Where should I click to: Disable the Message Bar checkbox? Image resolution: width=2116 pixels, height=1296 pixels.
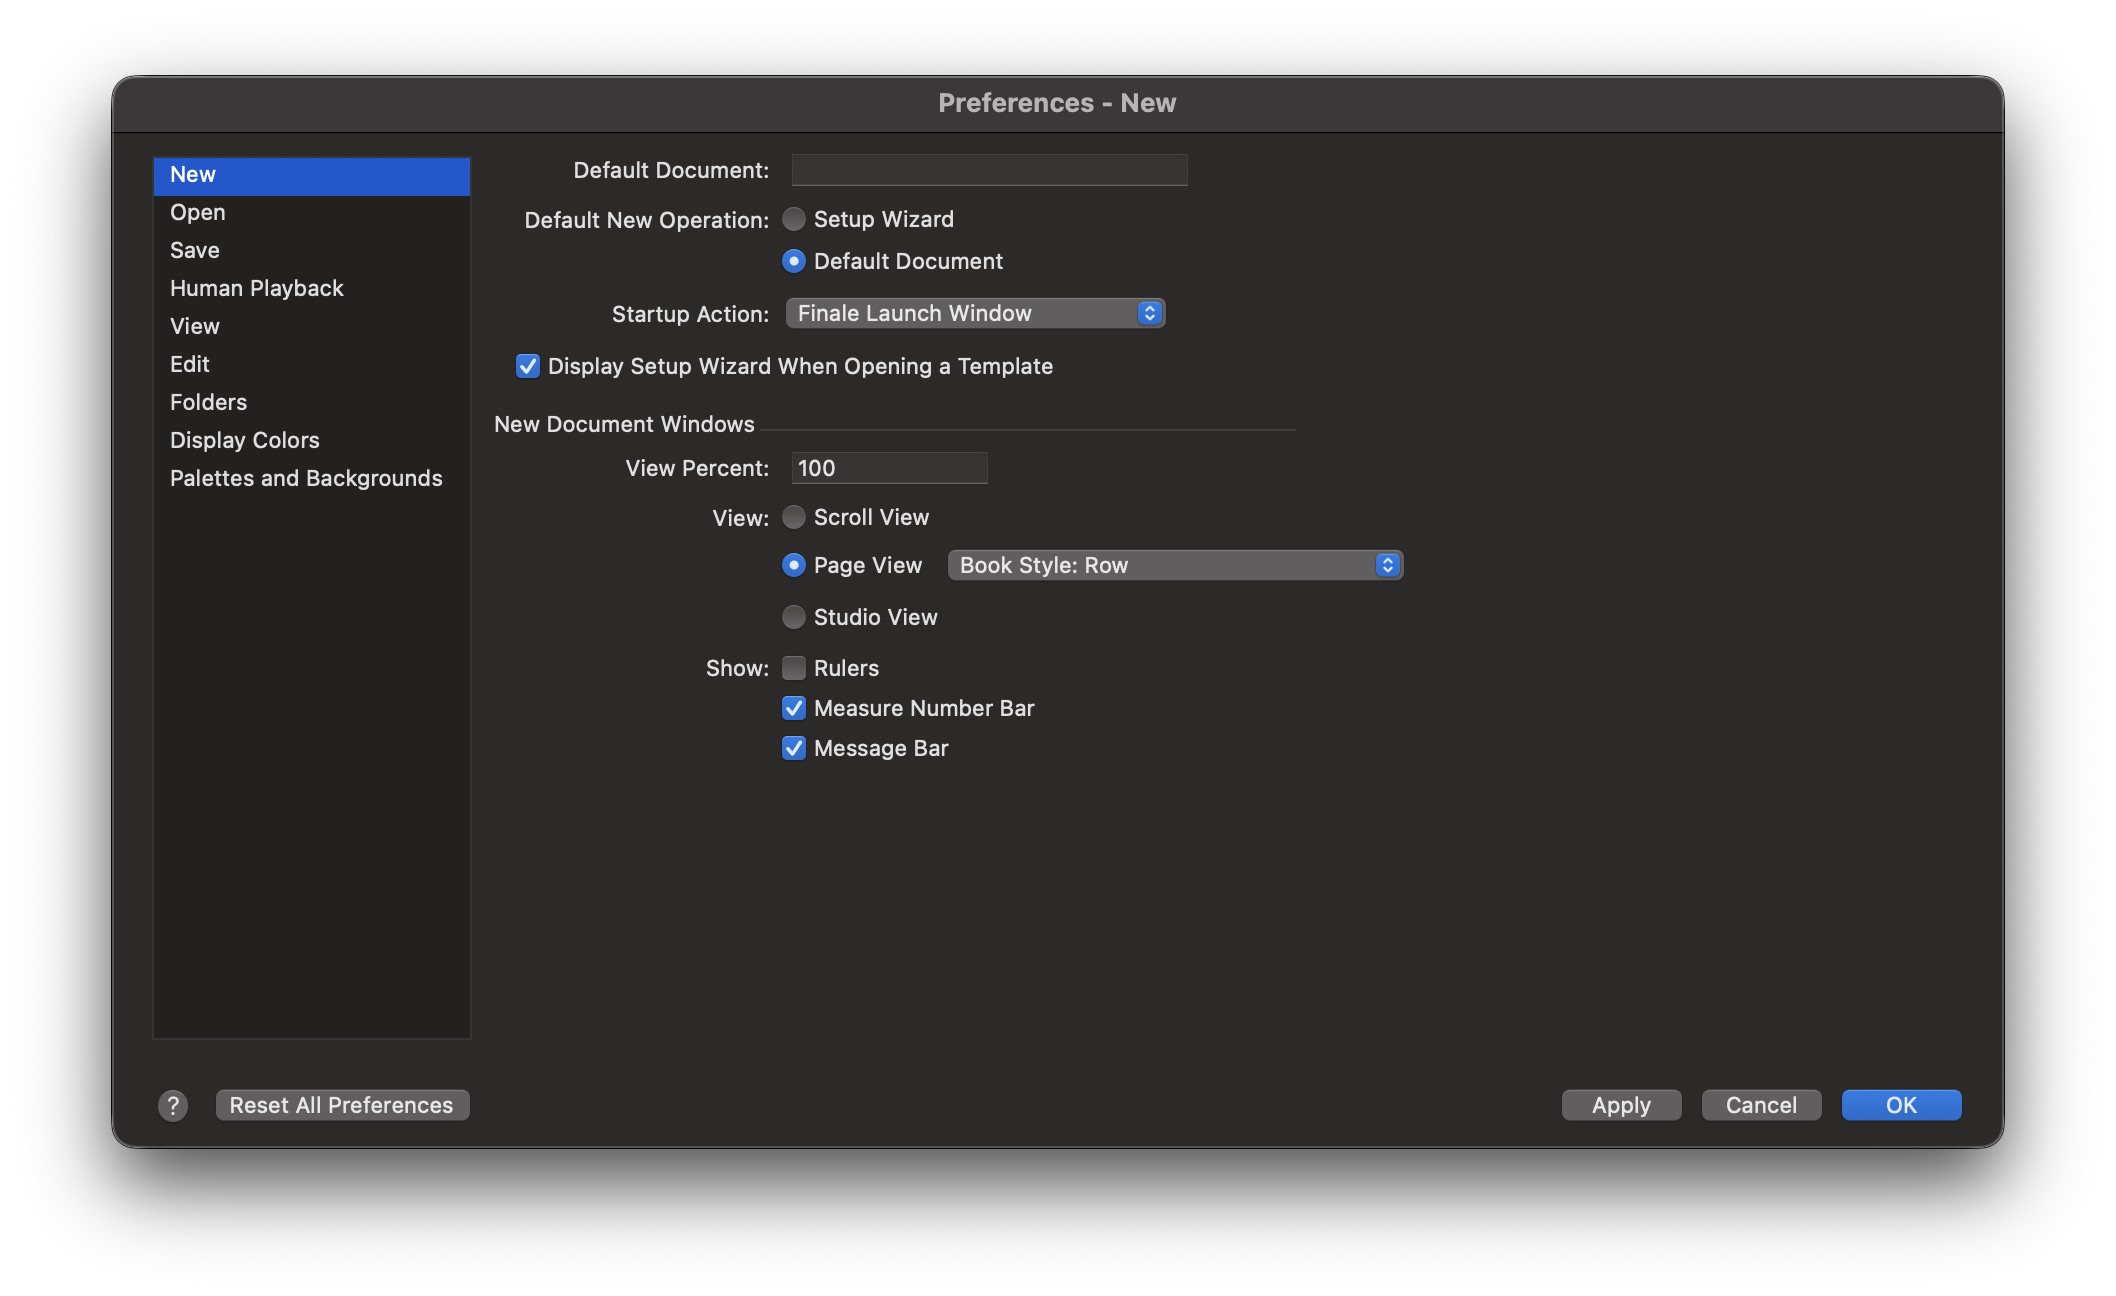pos(794,748)
